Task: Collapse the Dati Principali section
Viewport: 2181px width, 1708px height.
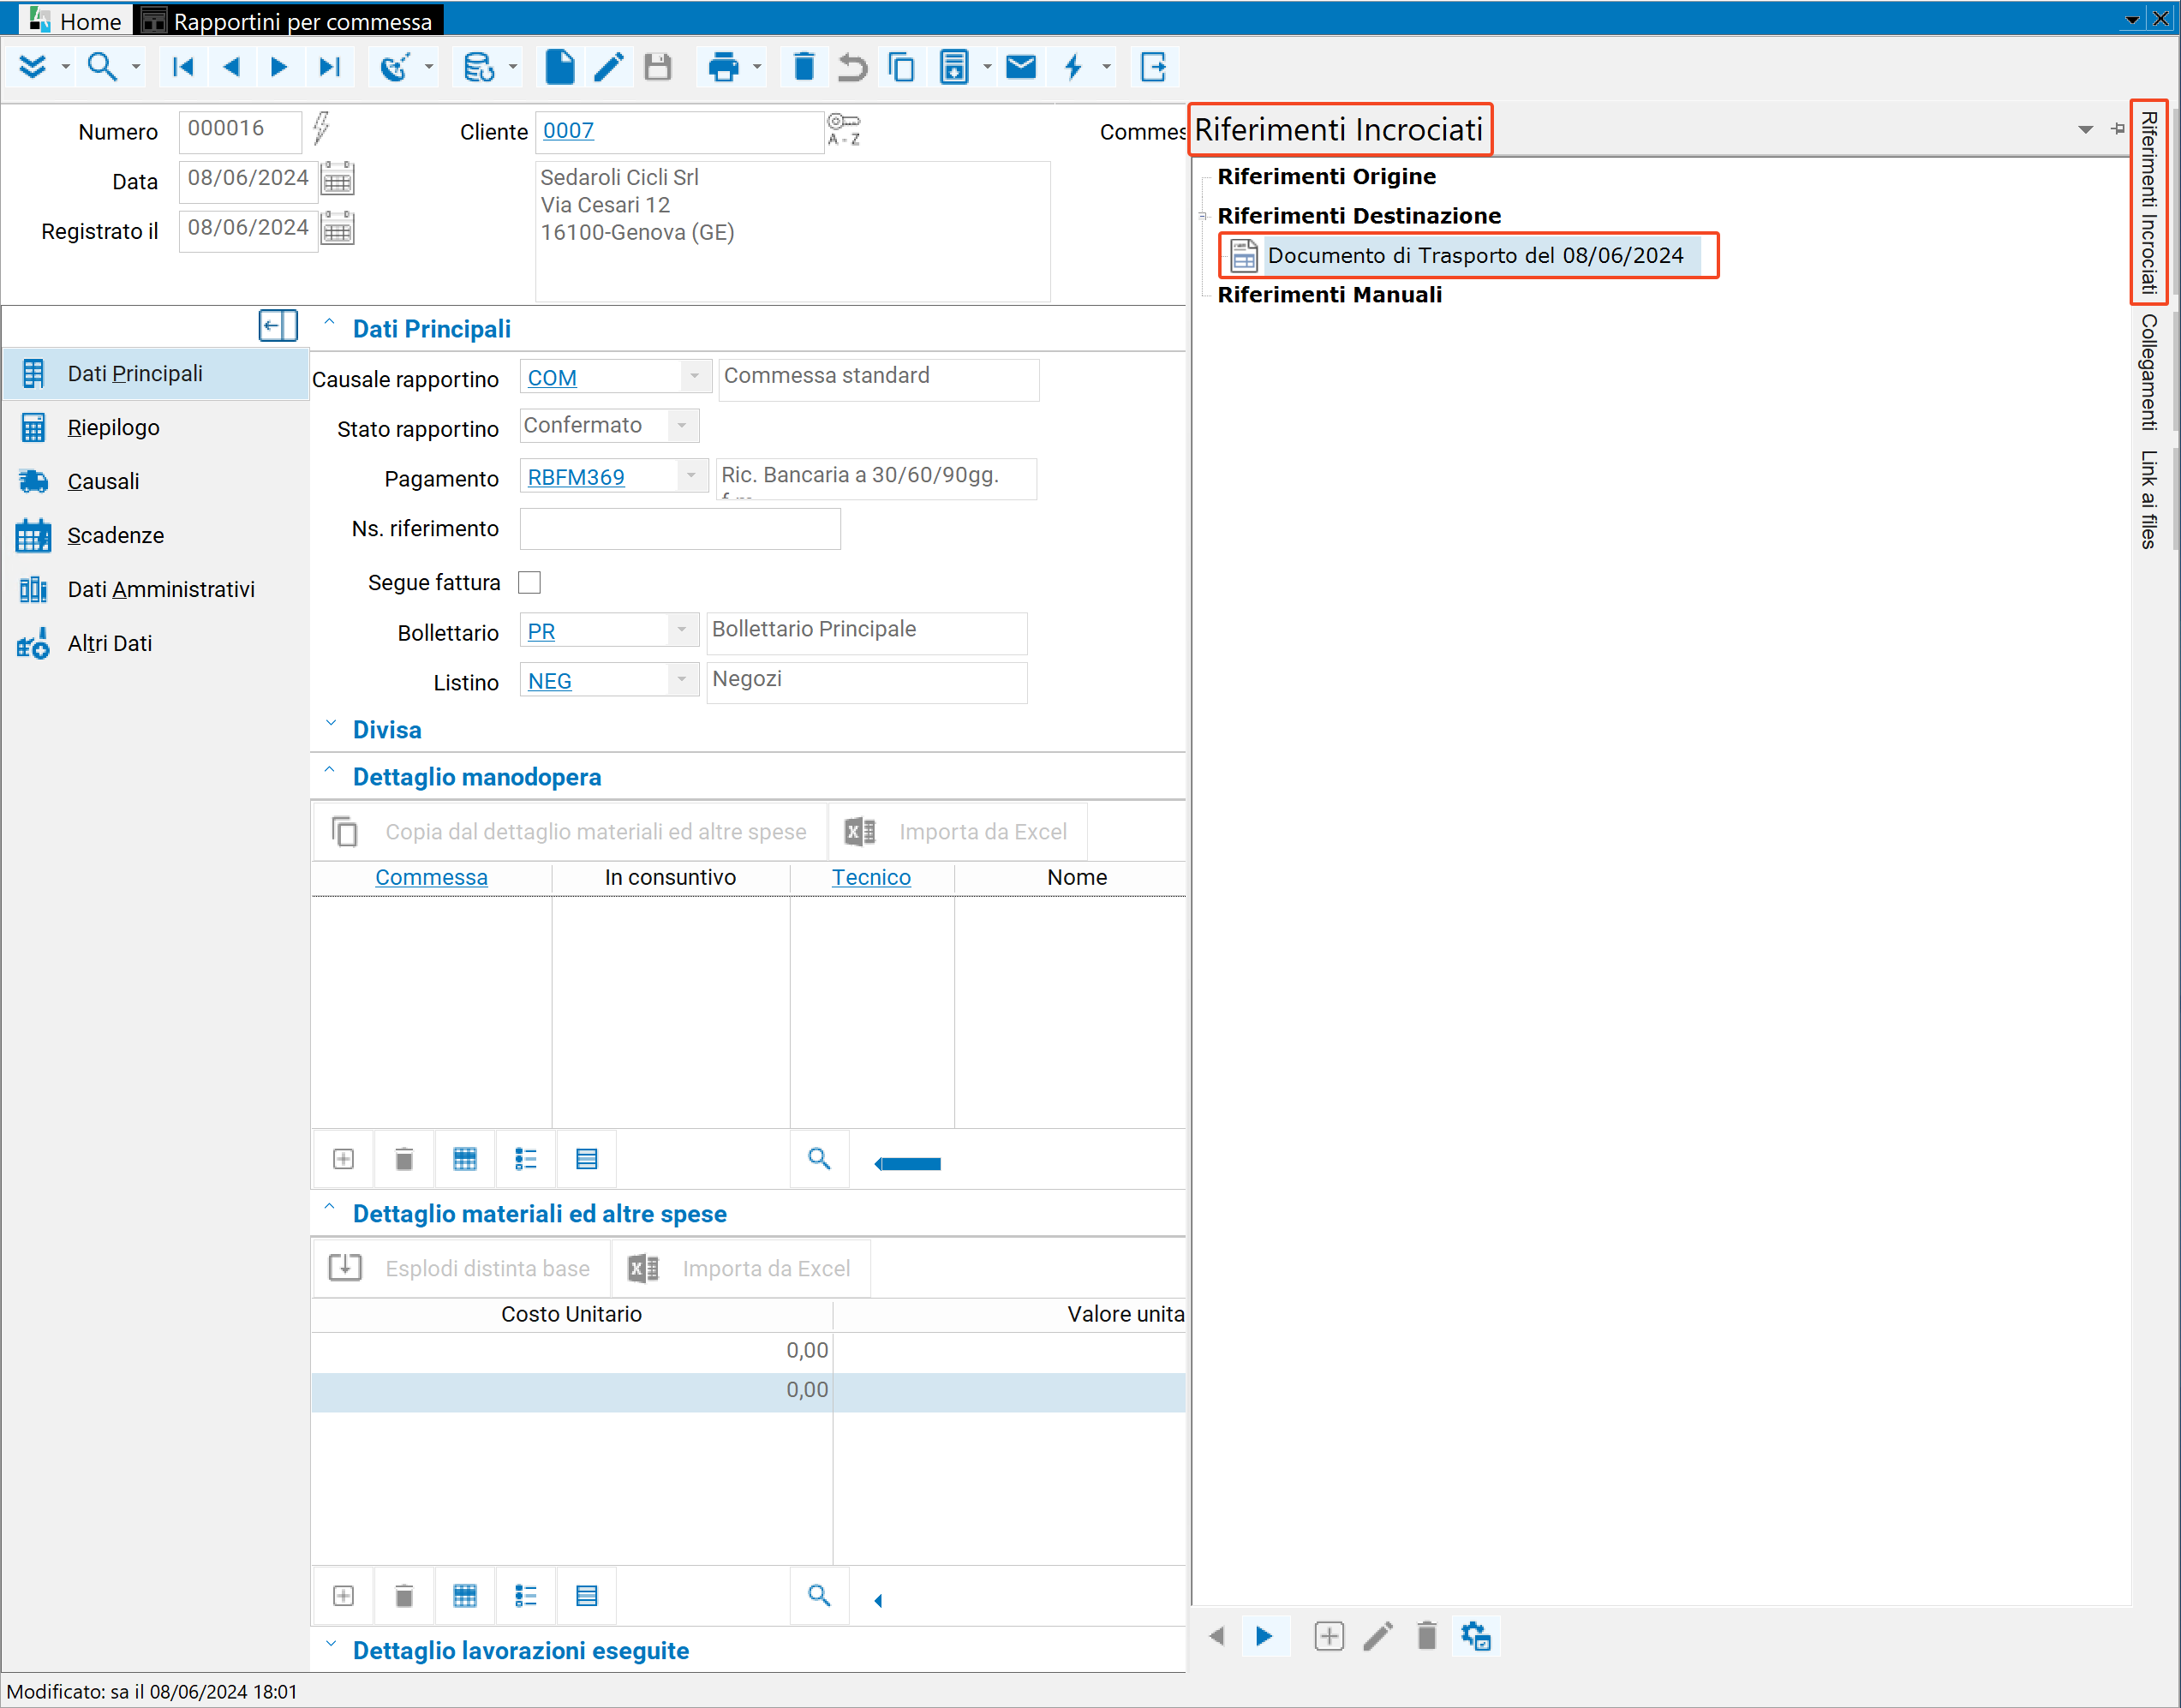Action: click(329, 323)
